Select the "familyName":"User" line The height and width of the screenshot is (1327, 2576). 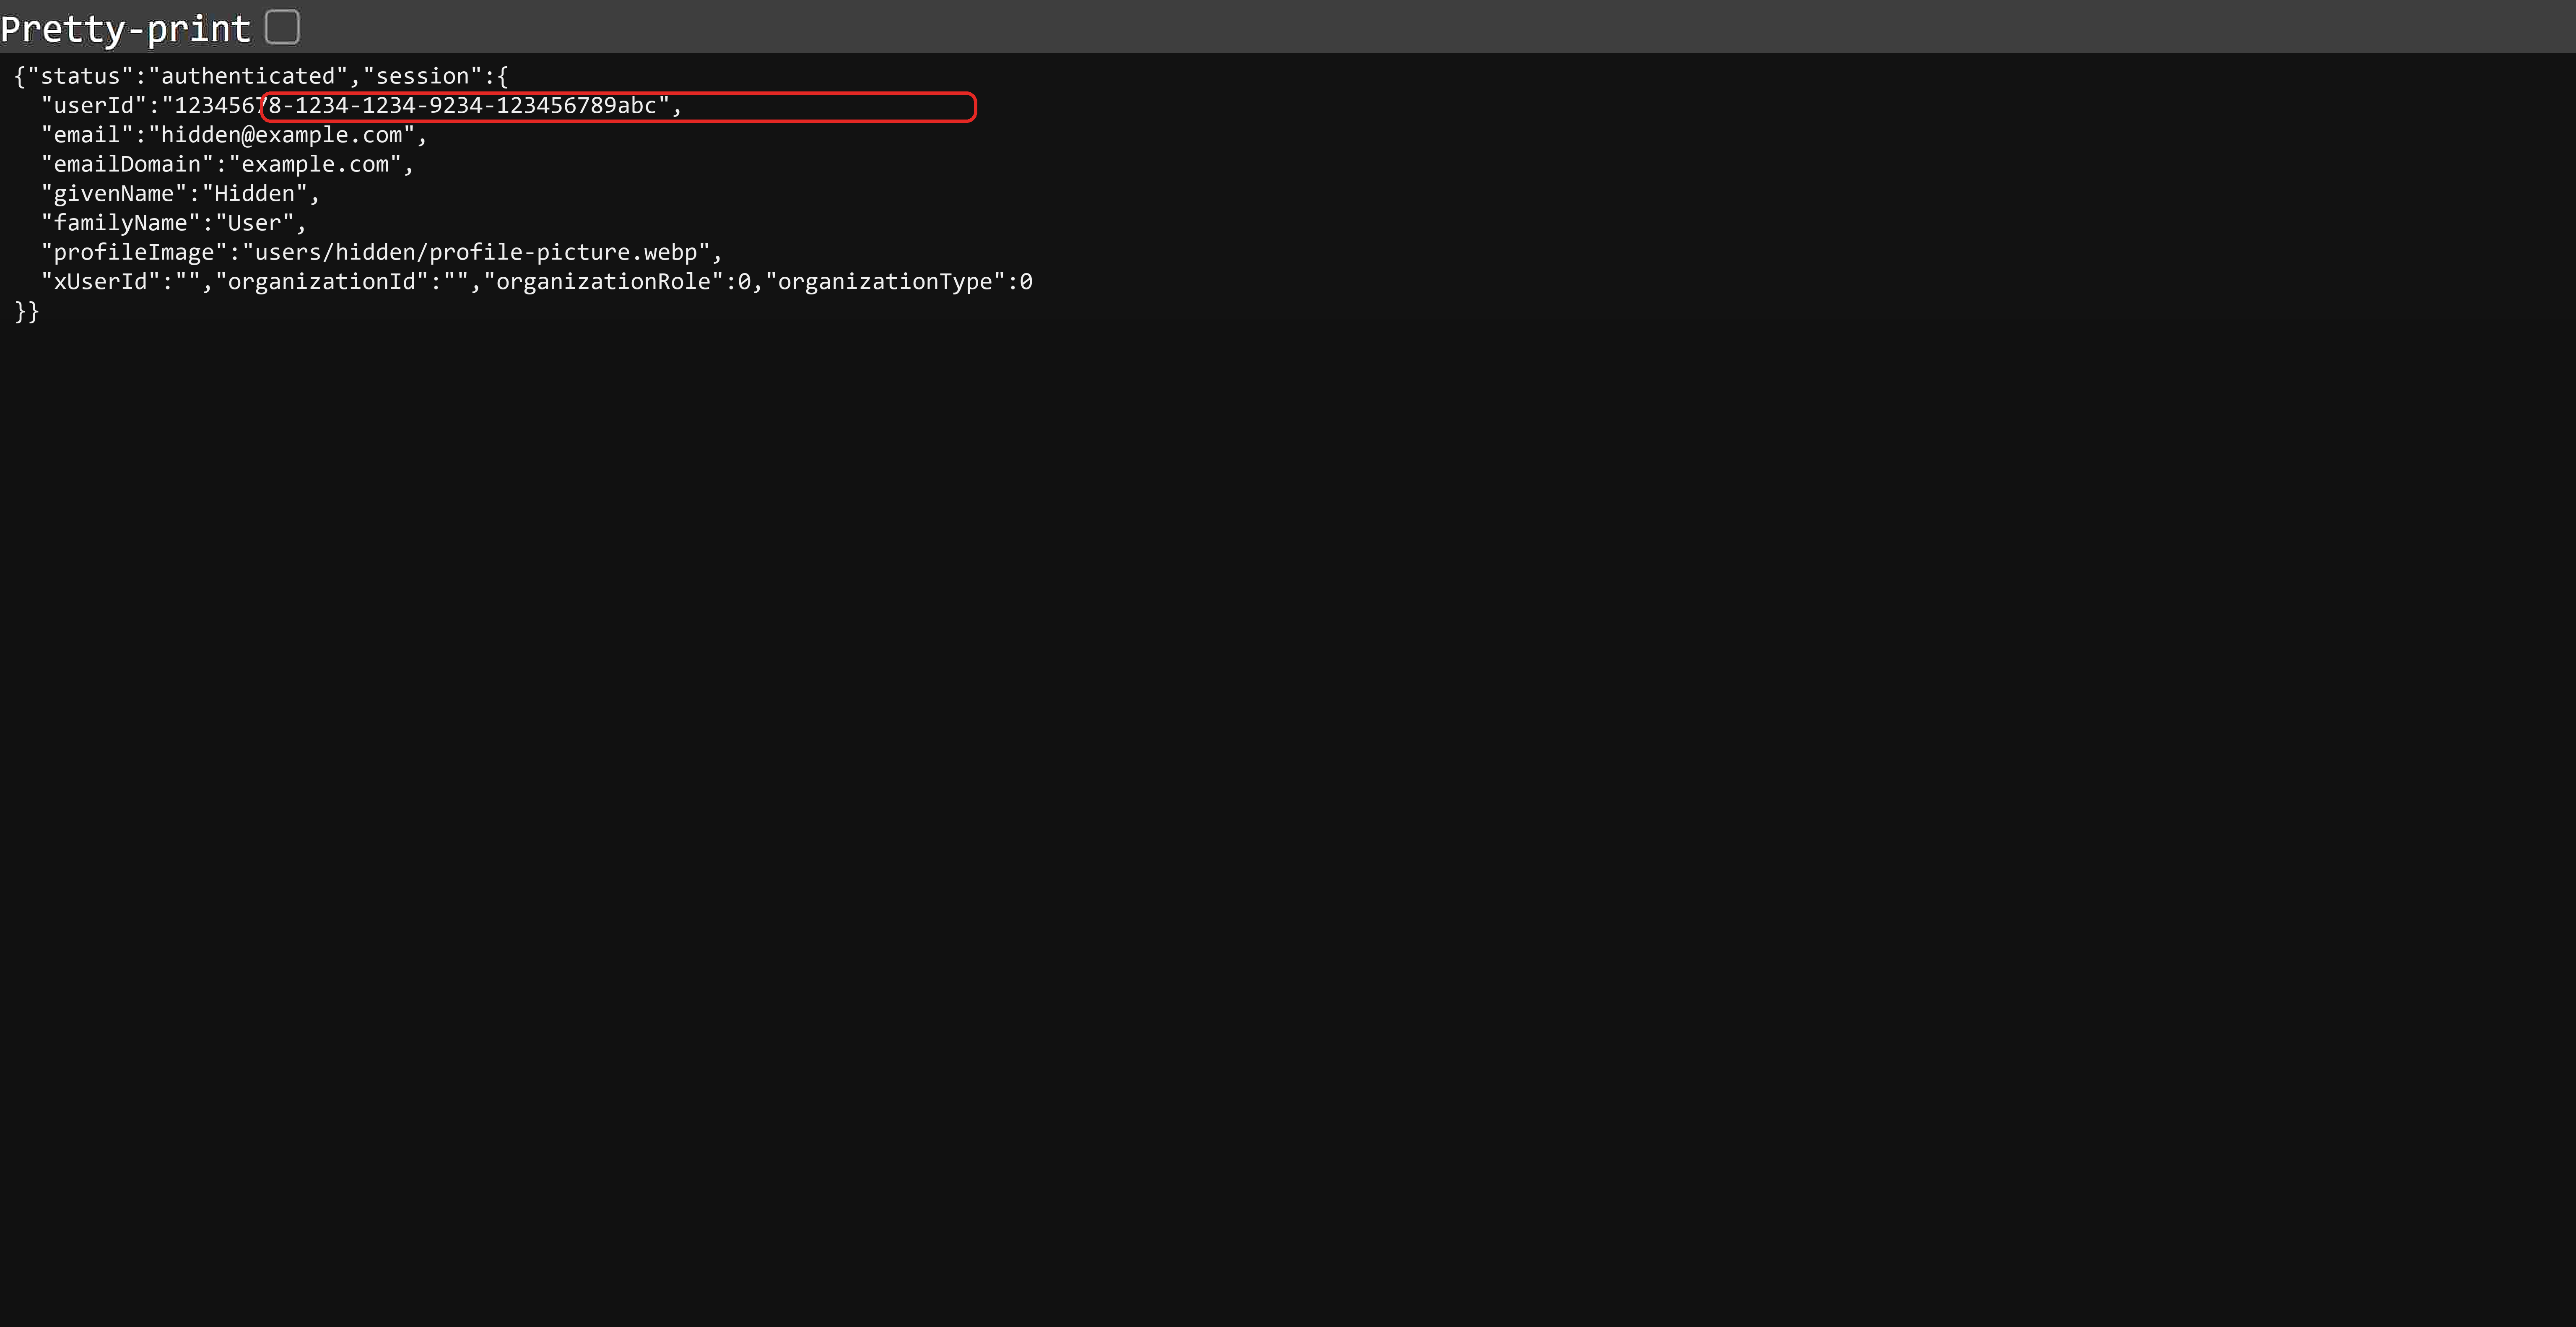click(x=173, y=223)
